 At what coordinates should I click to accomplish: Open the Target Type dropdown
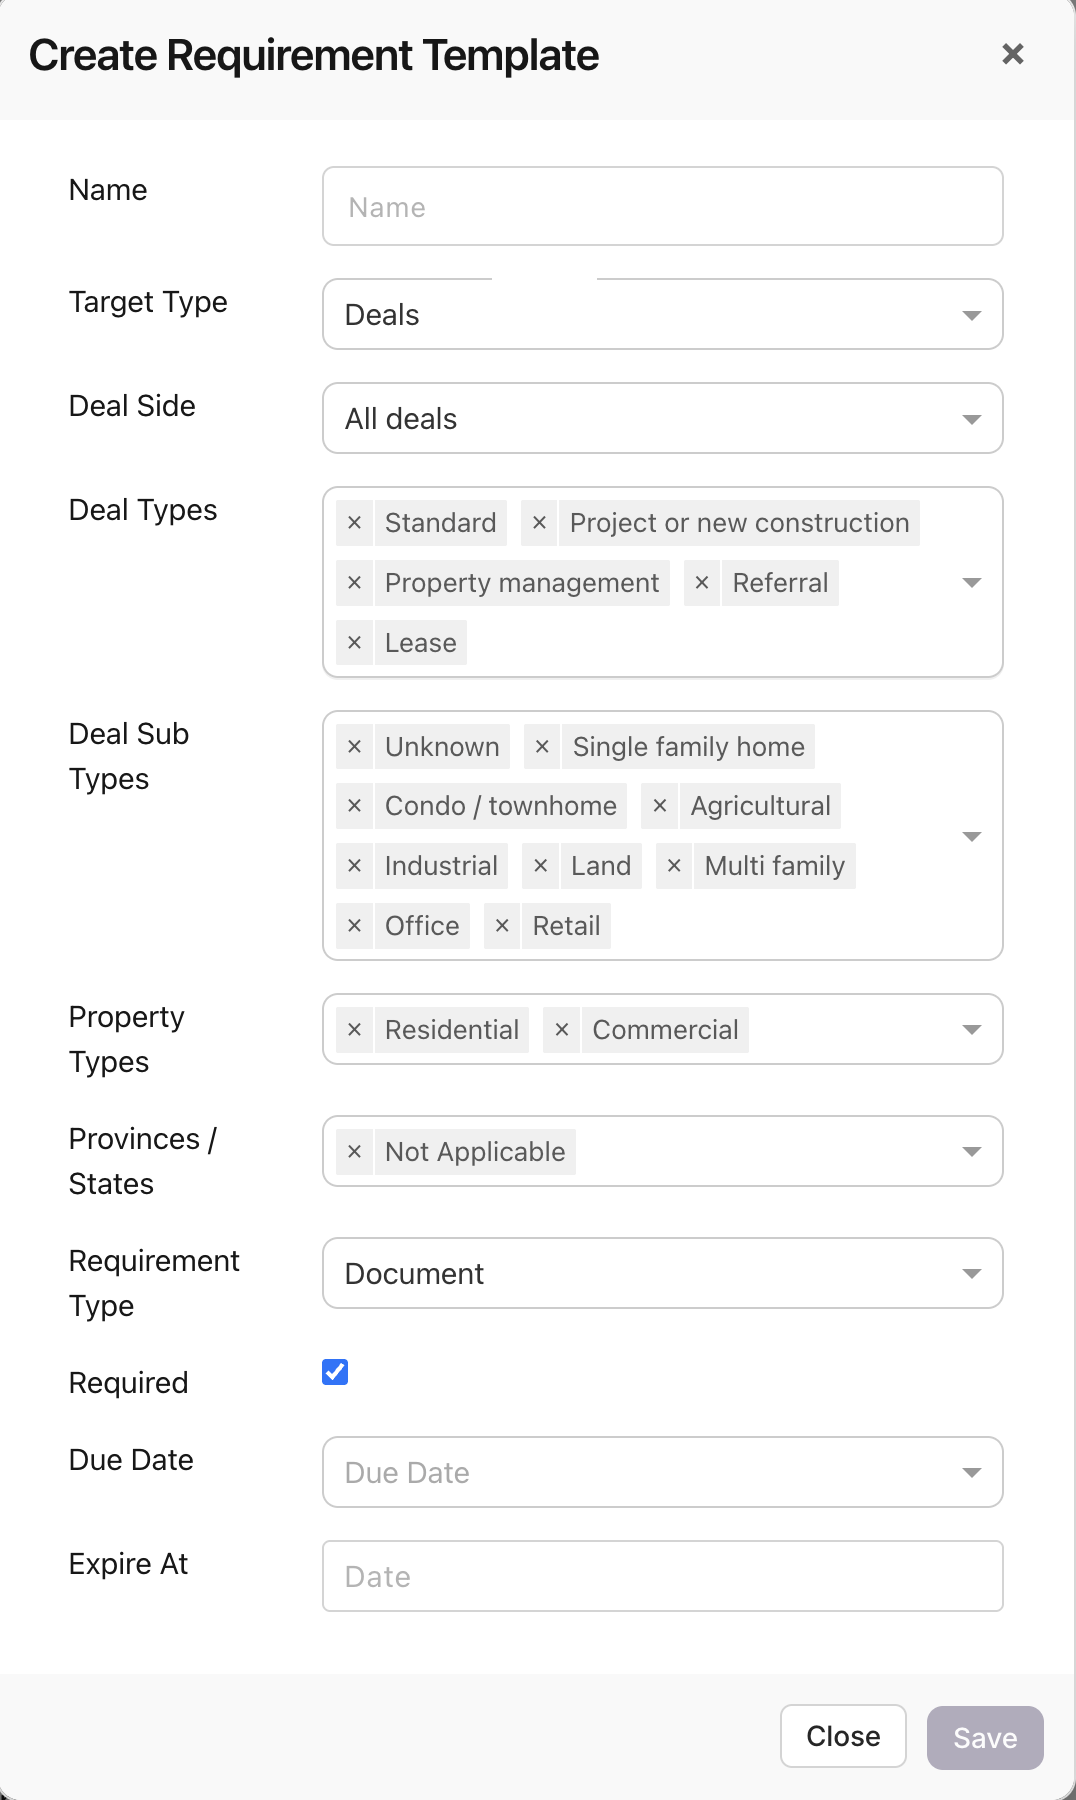point(662,315)
